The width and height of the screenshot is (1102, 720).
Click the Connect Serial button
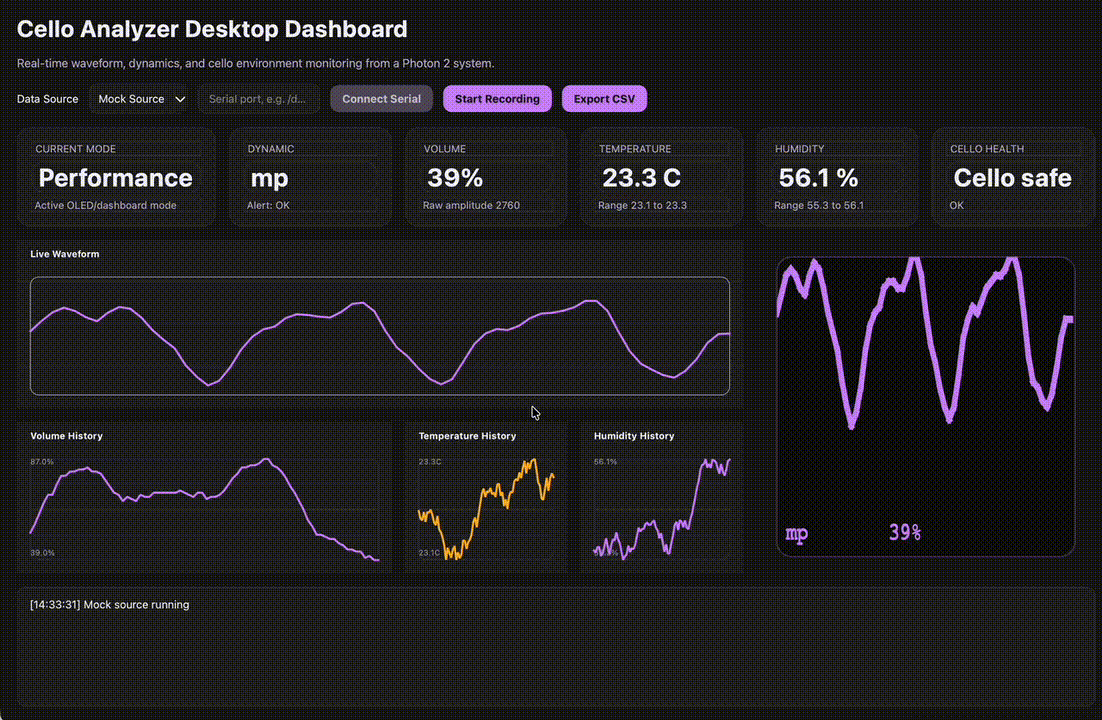click(382, 99)
